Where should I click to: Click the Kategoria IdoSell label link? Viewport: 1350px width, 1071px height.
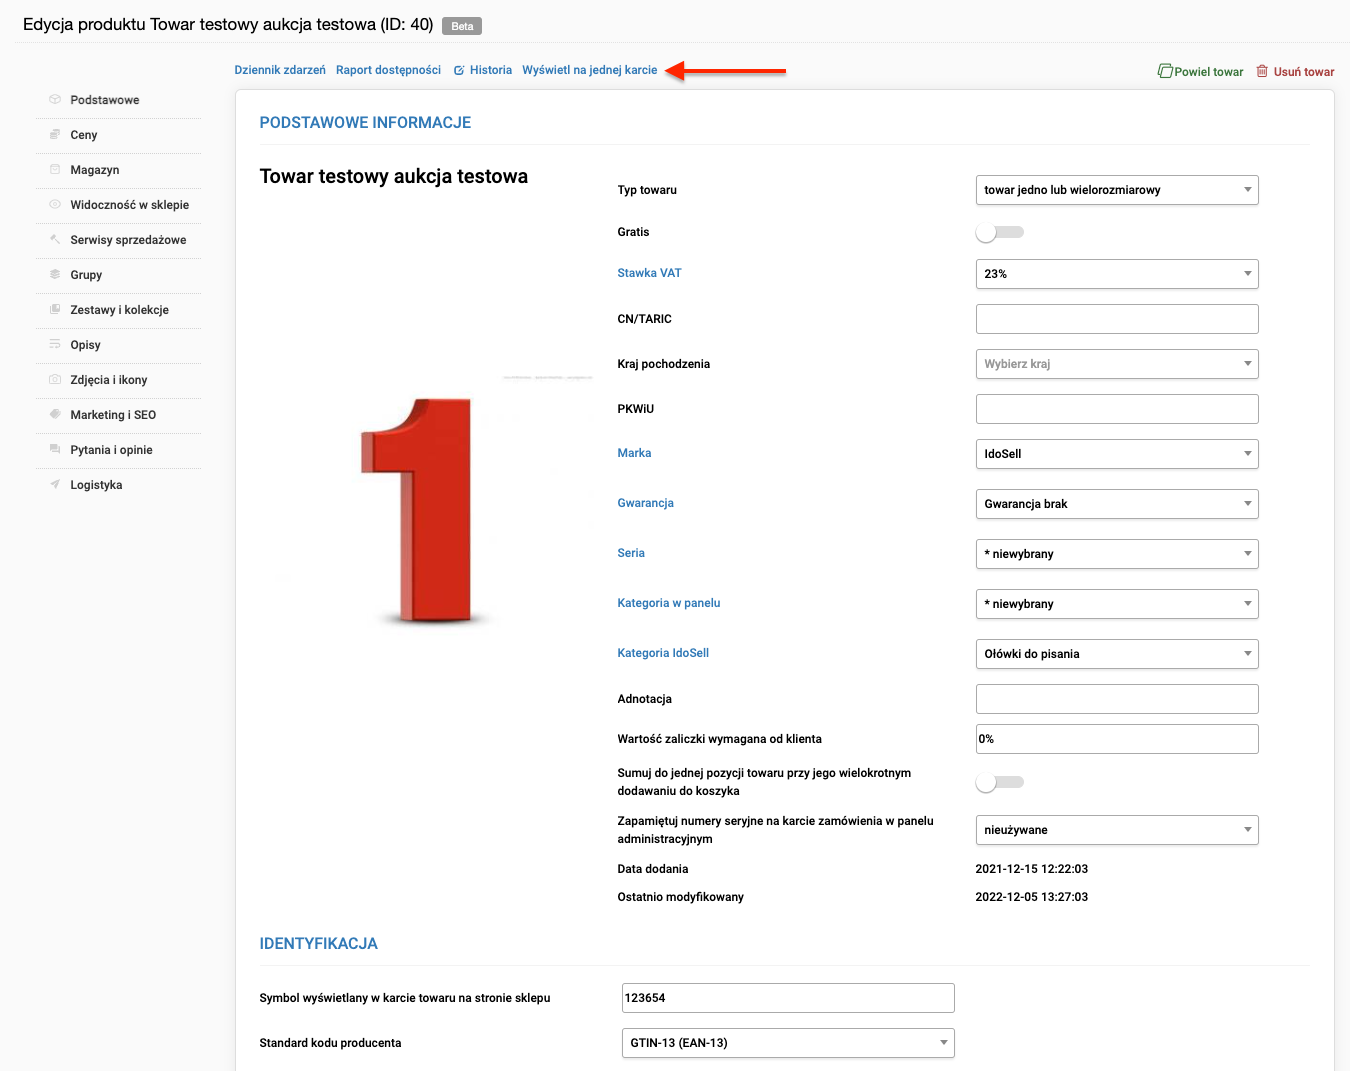point(663,653)
